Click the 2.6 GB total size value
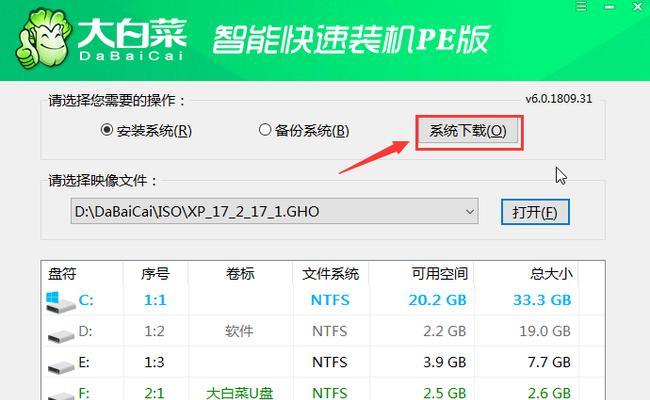 (x=549, y=393)
